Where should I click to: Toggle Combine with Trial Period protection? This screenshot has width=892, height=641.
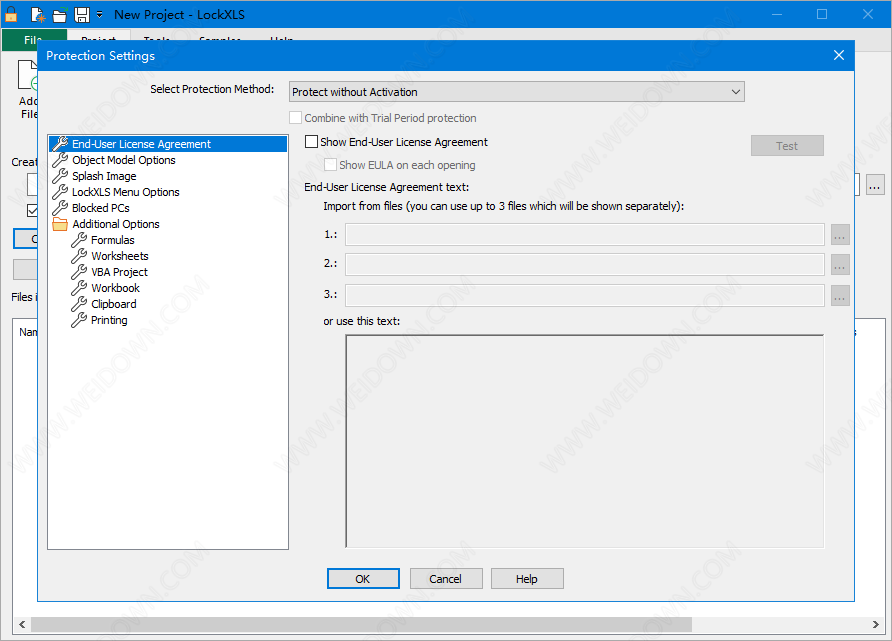coord(295,118)
